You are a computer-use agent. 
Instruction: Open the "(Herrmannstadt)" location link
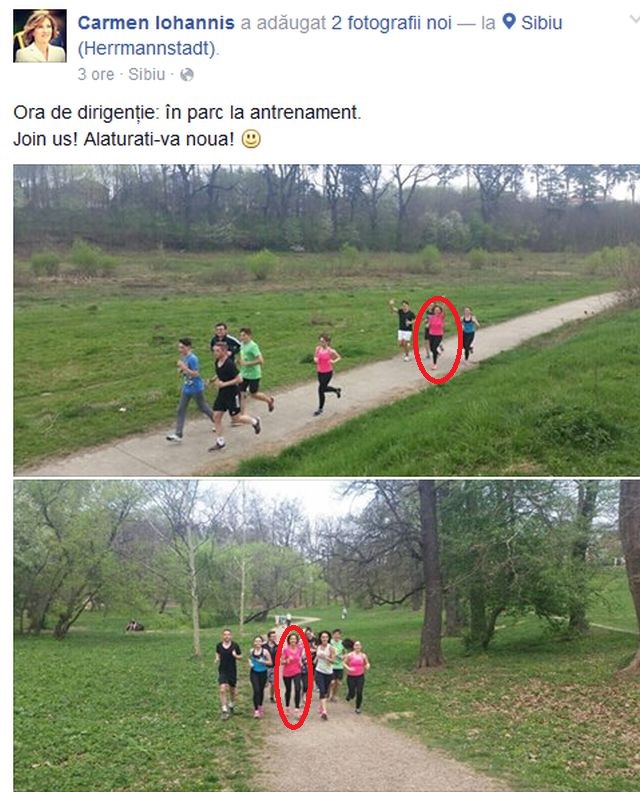click(148, 48)
